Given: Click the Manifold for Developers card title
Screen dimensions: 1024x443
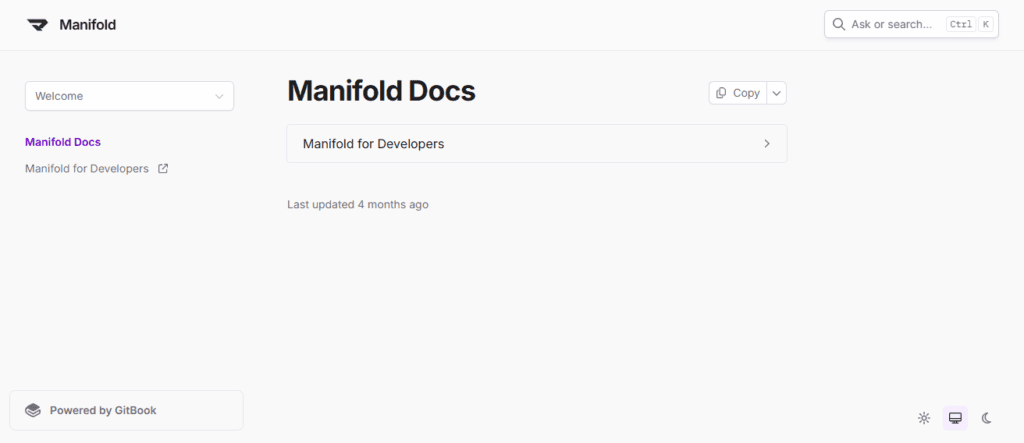Looking at the screenshot, I should point(373,144).
